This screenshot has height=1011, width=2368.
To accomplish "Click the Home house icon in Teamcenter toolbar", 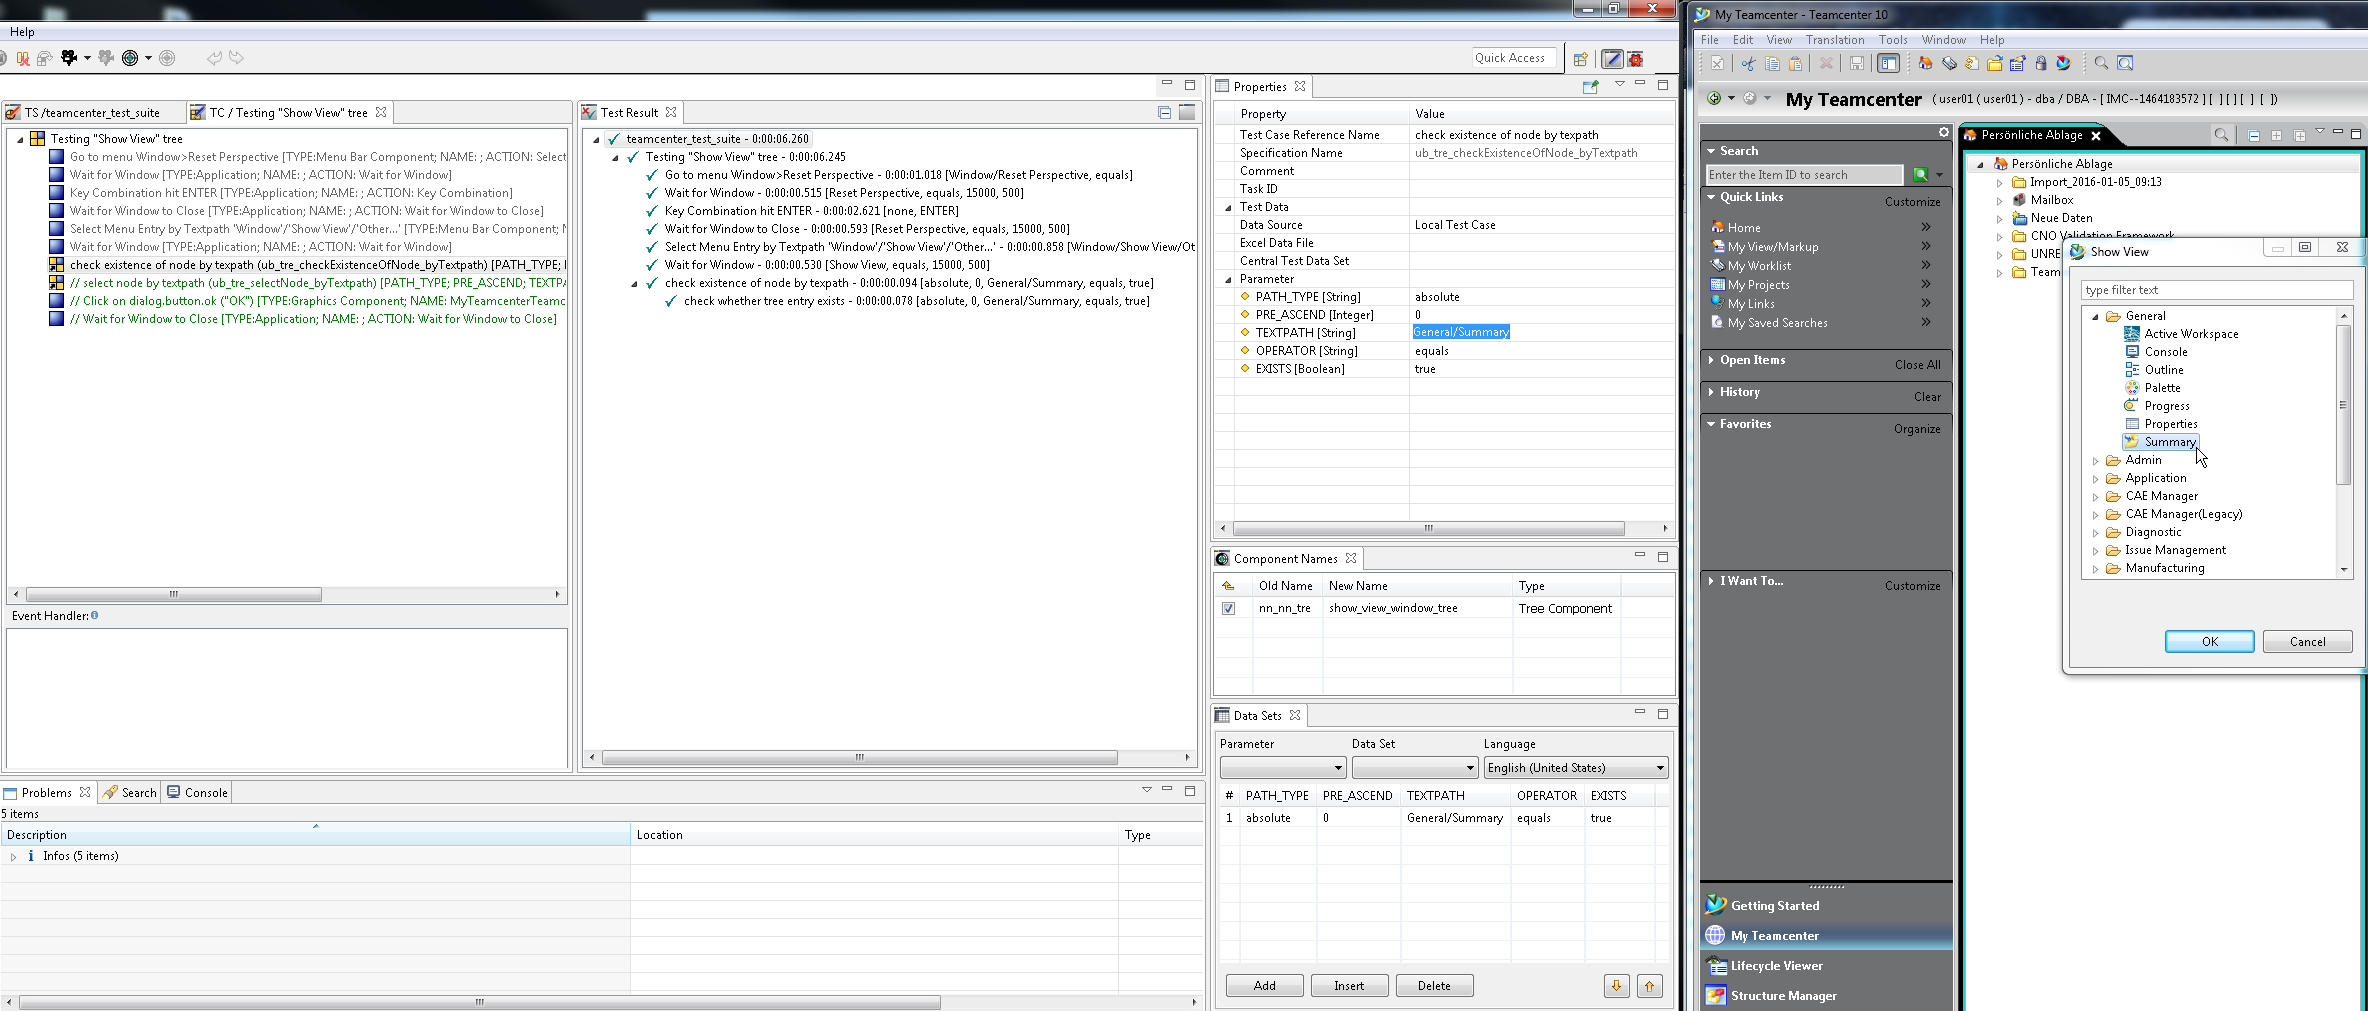I will (1925, 63).
